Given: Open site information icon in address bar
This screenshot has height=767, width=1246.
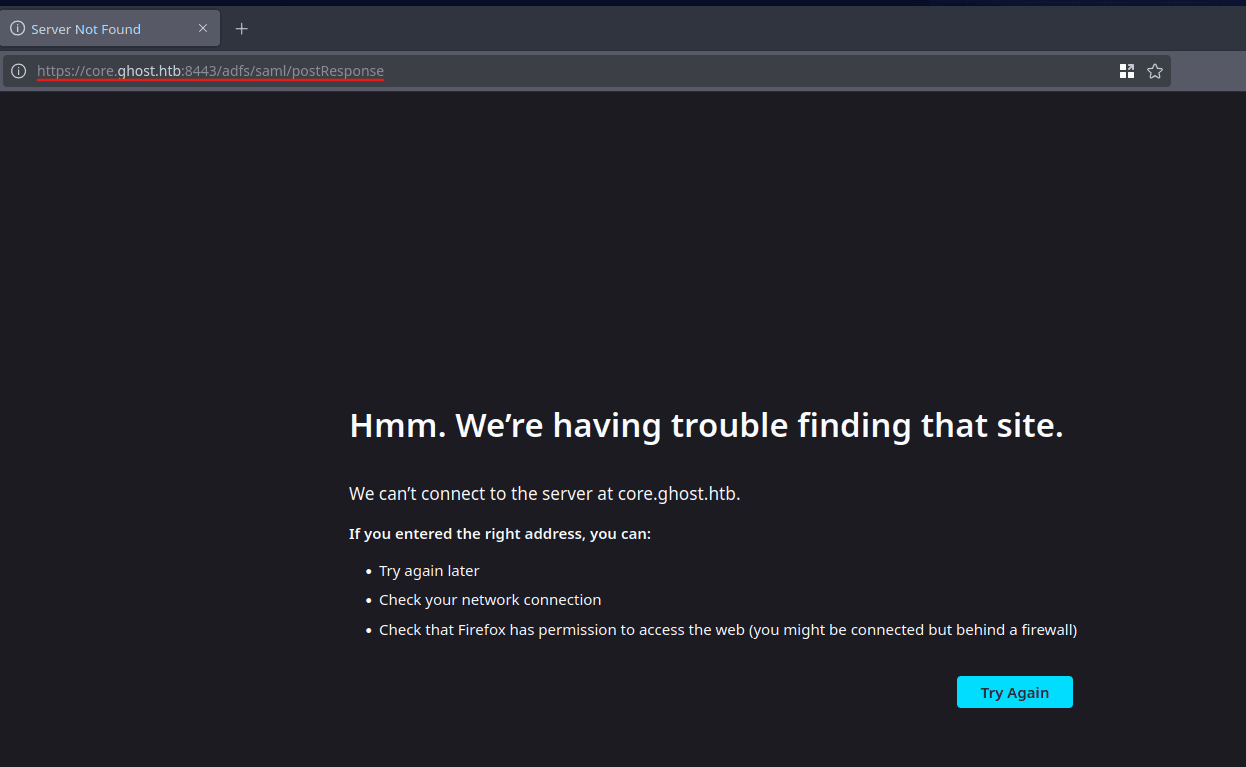Looking at the screenshot, I should [18, 71].
